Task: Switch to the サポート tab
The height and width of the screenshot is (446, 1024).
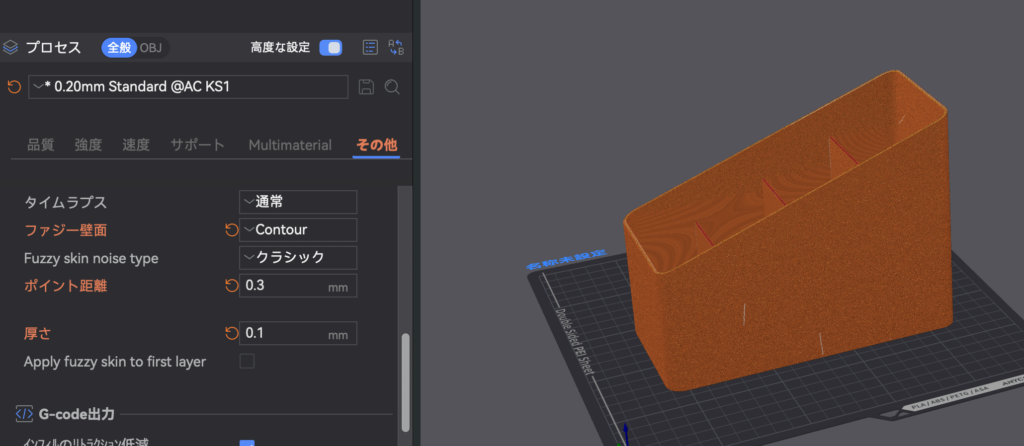Action: [x=197, y=145]
